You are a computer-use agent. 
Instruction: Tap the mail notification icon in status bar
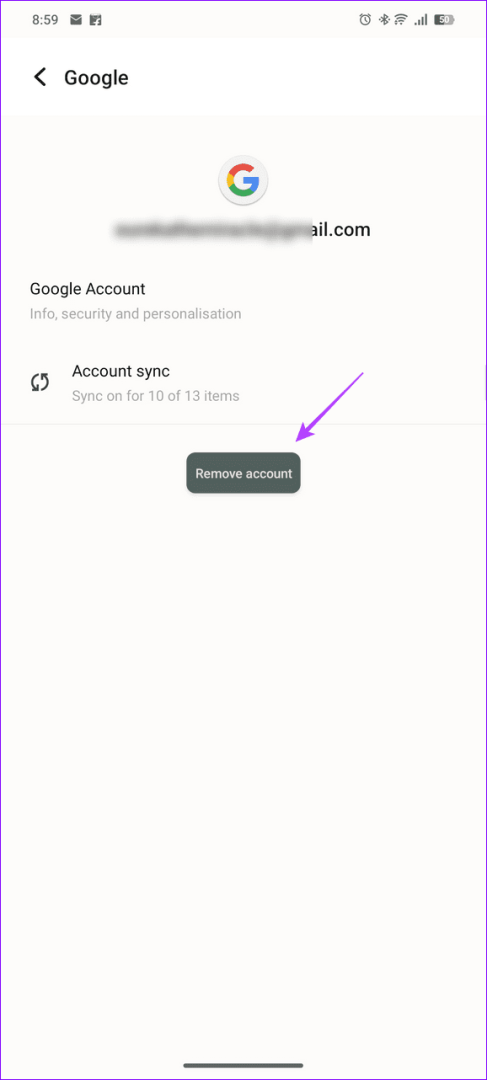pos(76,20)
